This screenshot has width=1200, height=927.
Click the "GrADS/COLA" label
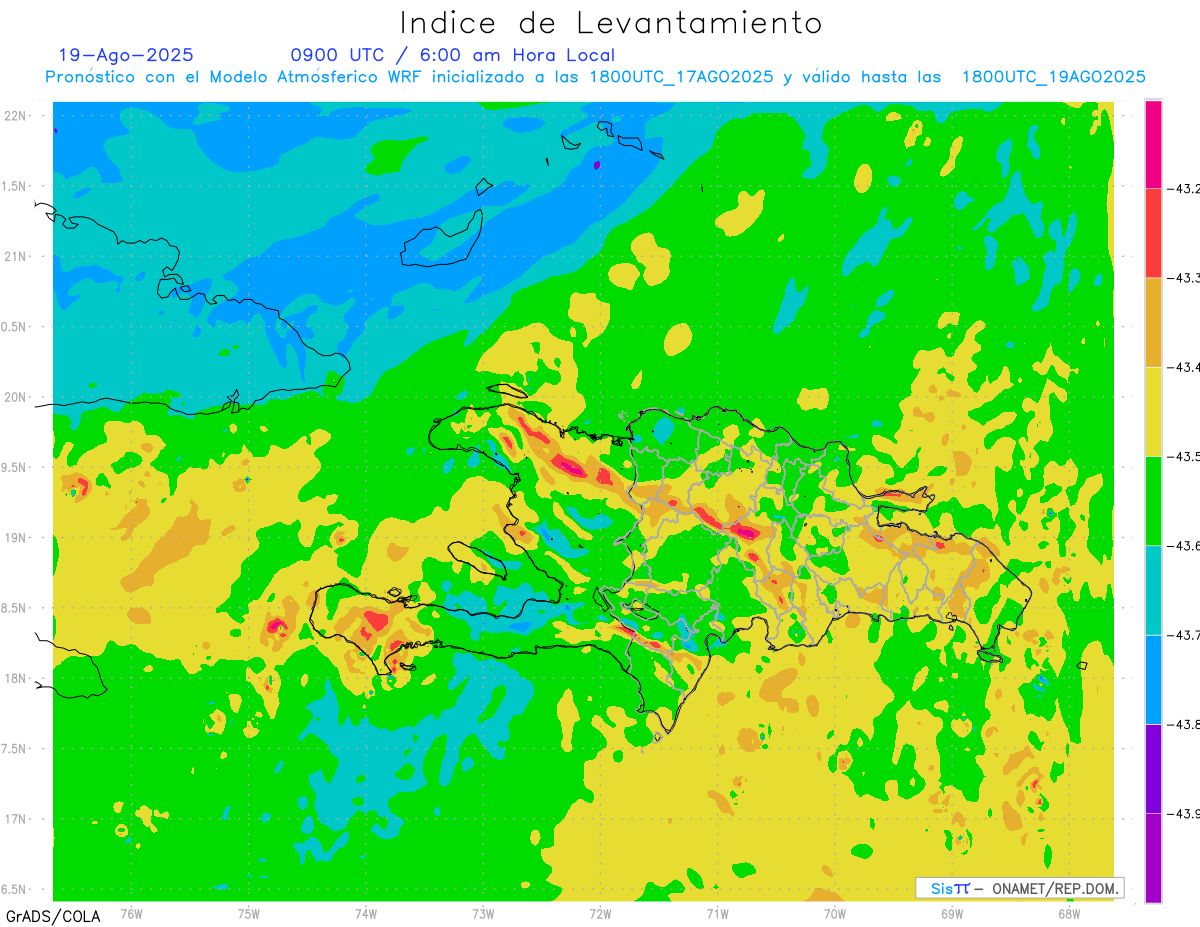coord(51,916)
